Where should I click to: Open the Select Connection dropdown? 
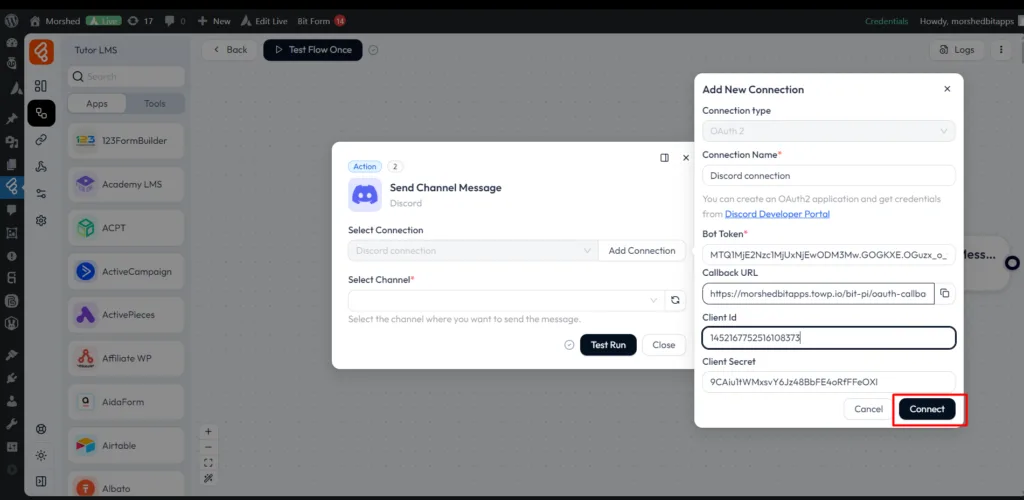click(473, 251)
